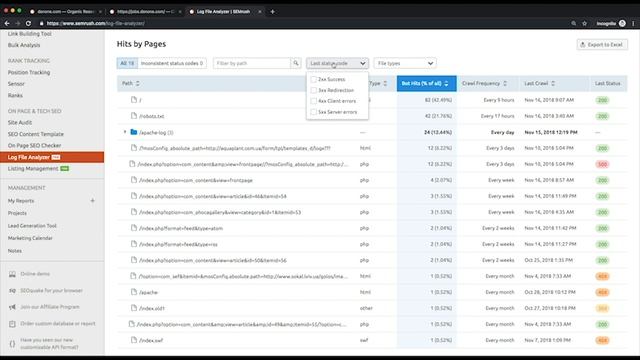
Task: Sort by Bot Hits (% of all) column
Action: click(427, 83)
